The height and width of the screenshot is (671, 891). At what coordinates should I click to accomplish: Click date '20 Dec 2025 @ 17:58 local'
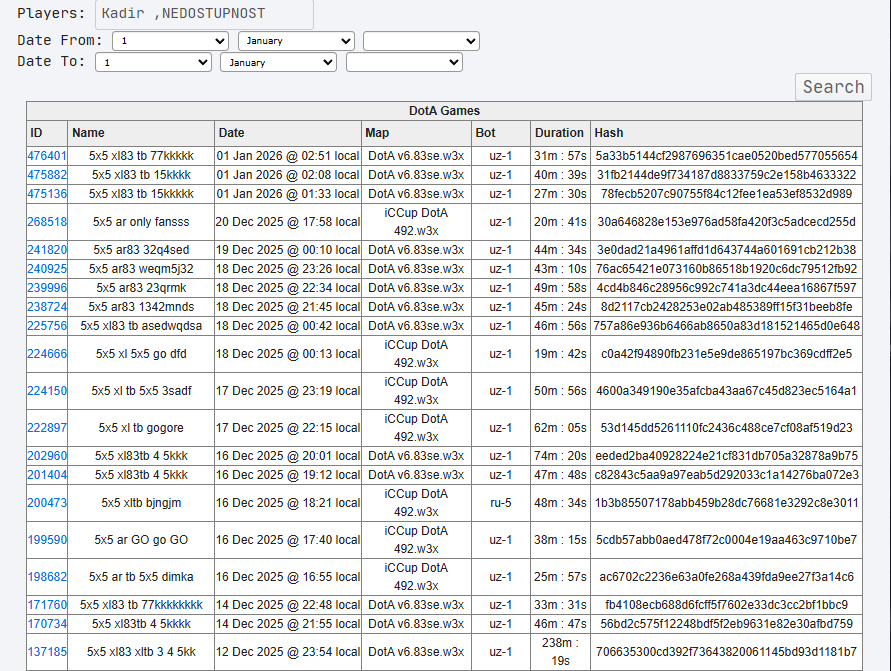click(x=288, y=222)
